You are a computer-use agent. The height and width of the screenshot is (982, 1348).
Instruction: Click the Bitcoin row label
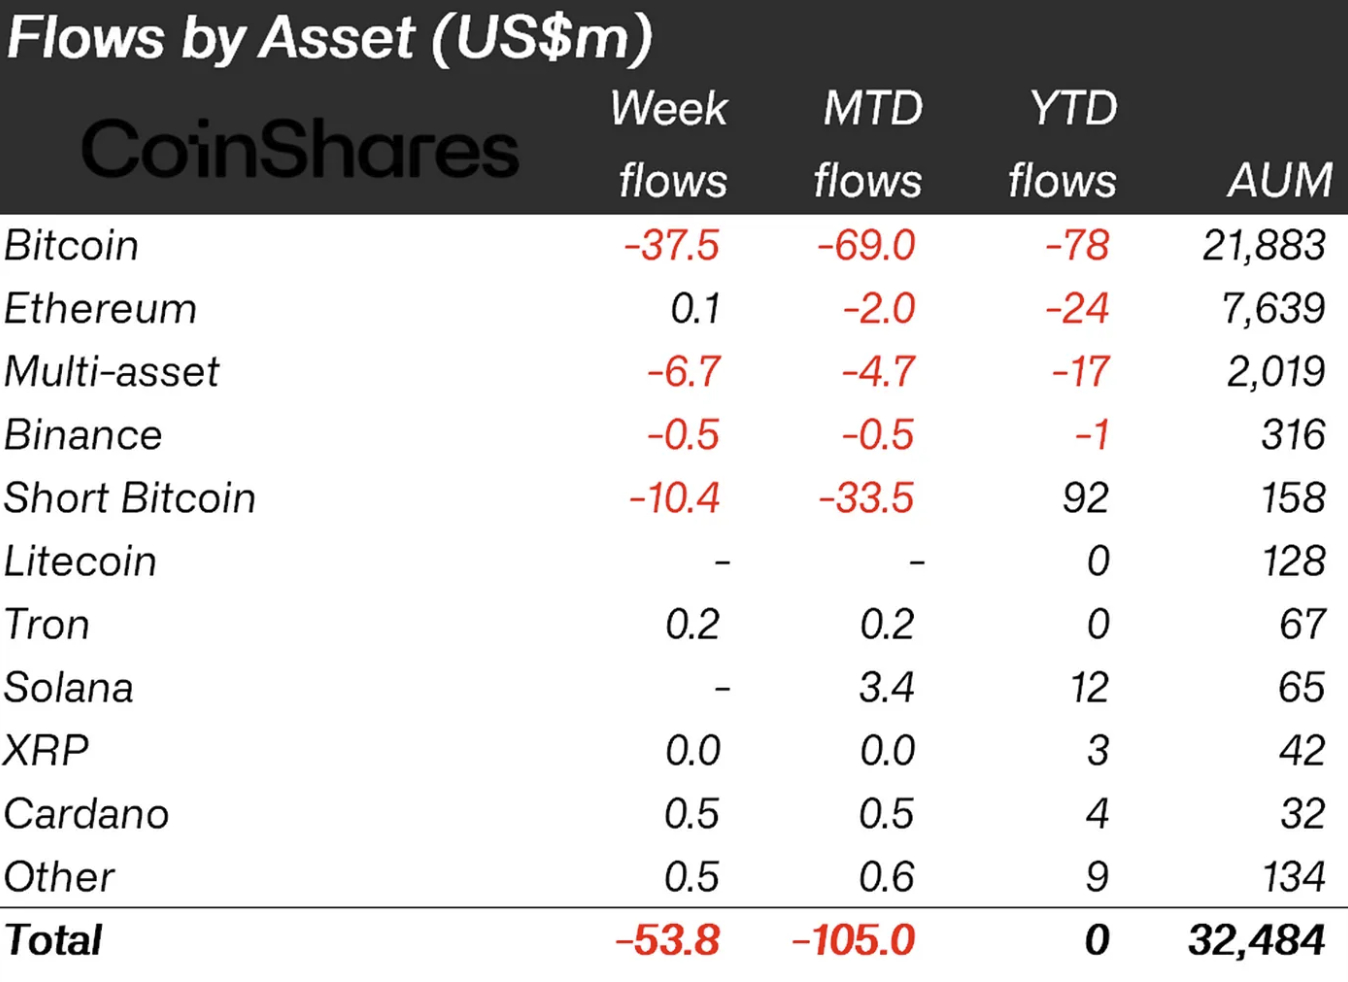(x=71, y=246)
